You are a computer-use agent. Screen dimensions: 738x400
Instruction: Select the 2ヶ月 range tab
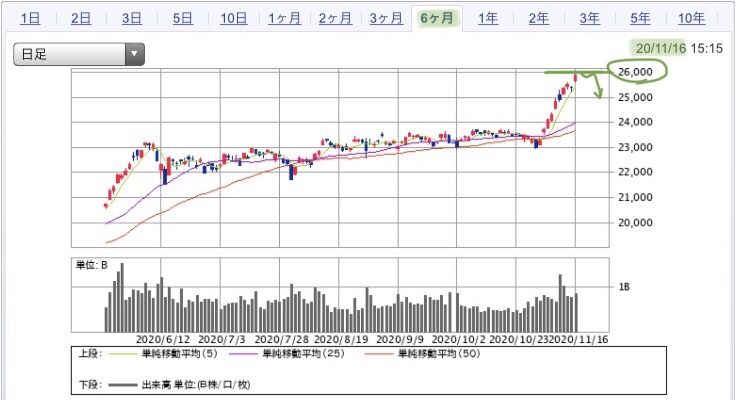335,18
